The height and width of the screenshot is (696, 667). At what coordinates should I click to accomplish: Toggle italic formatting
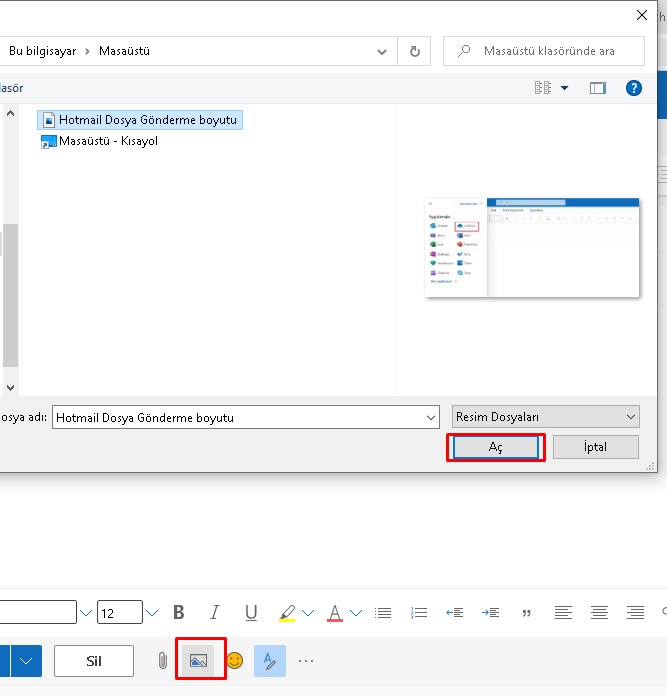tap(215, 612)
